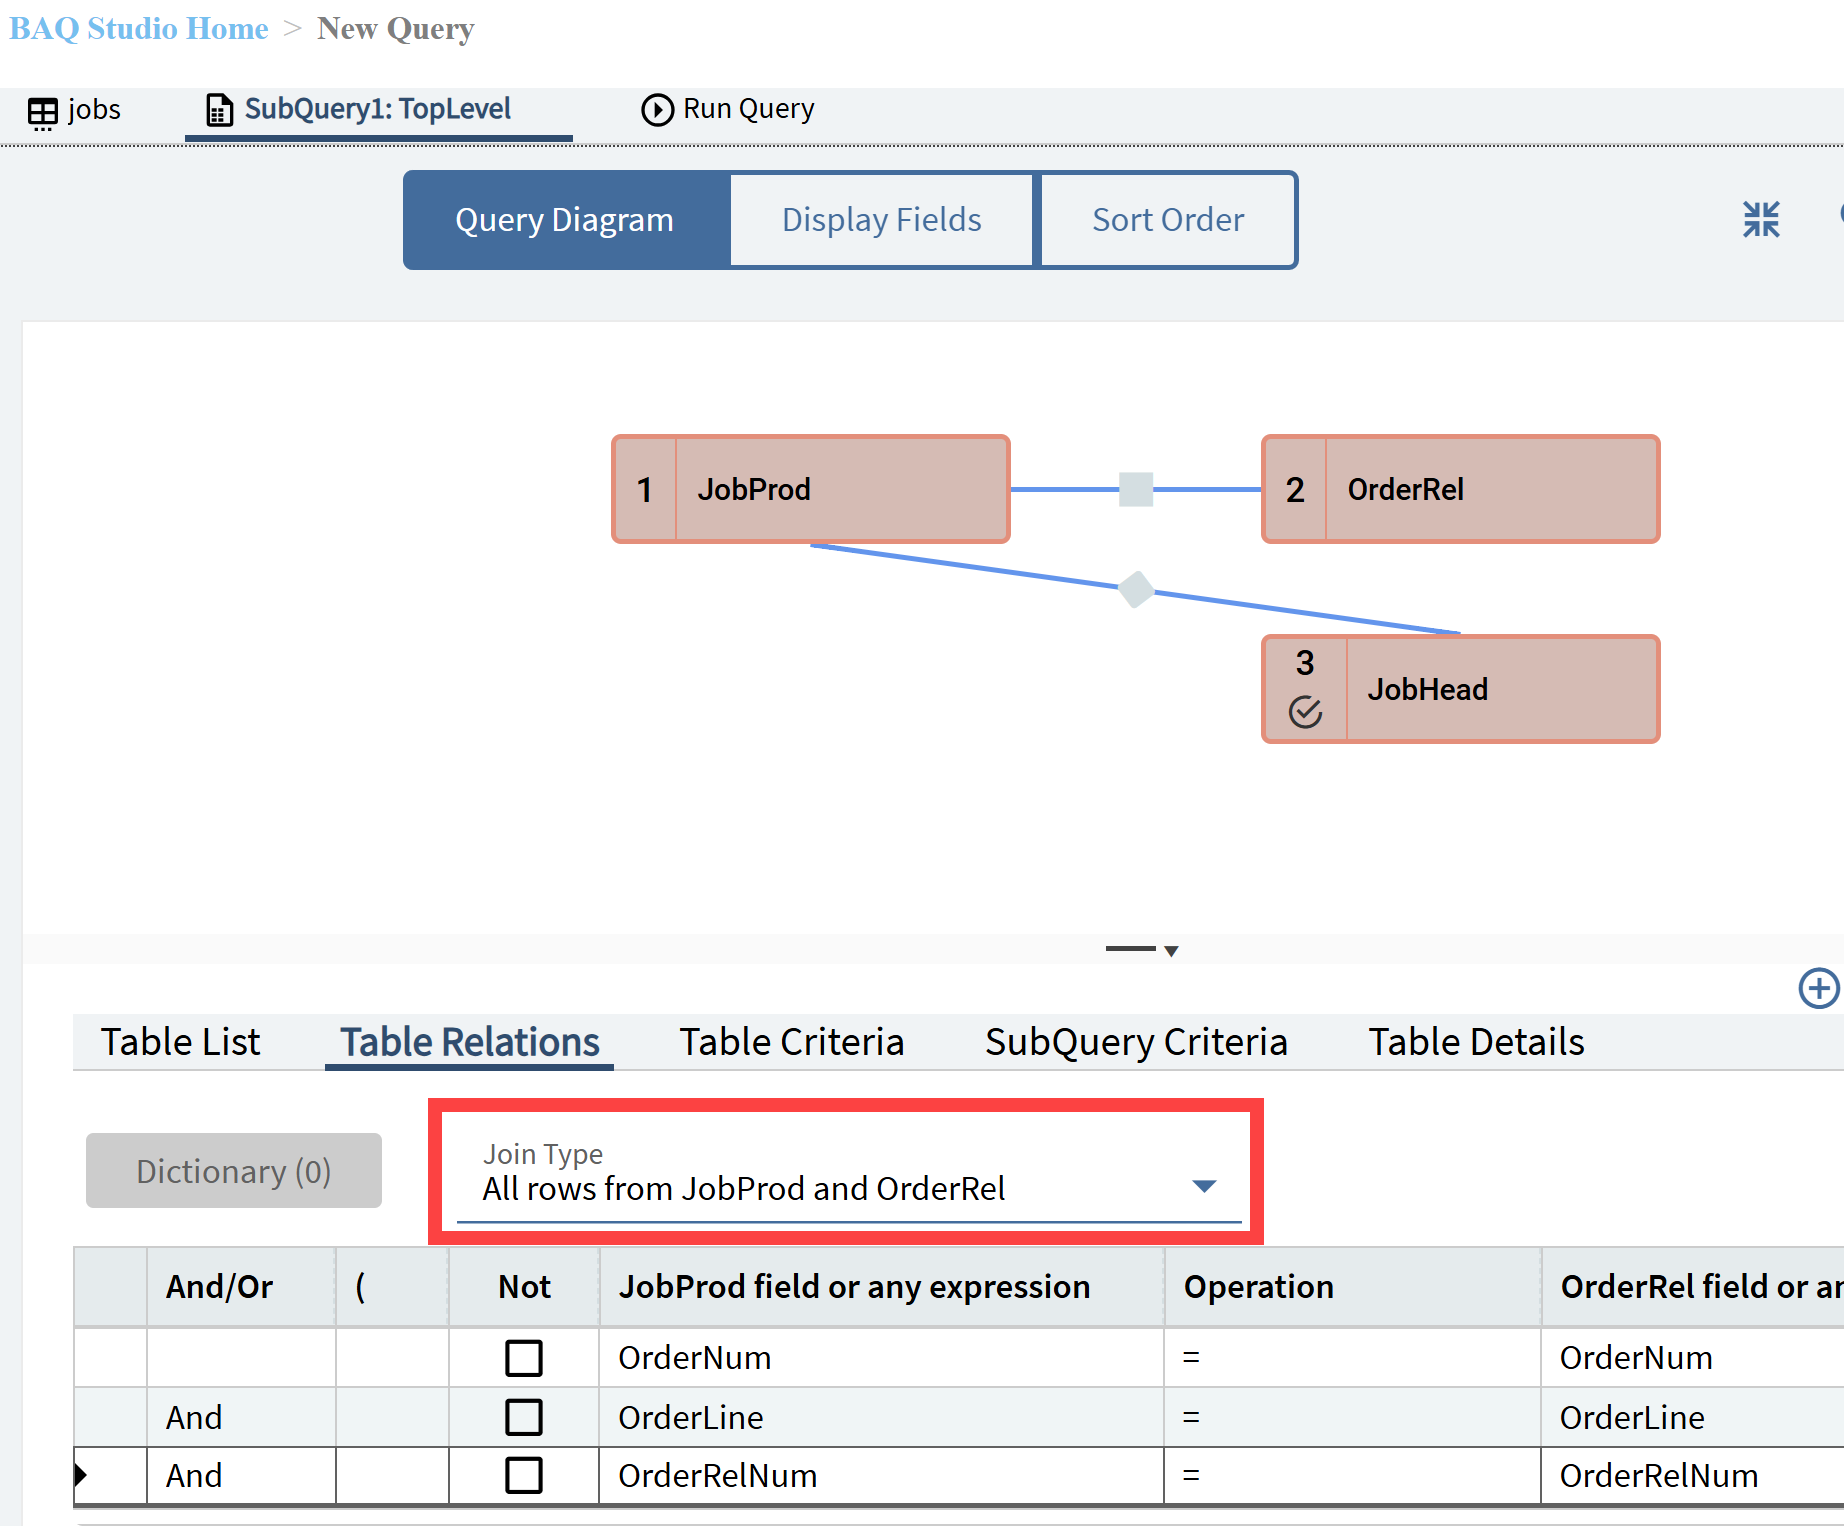Toggle Not checkbox for OrderLine row

(x=524, y=1417)
